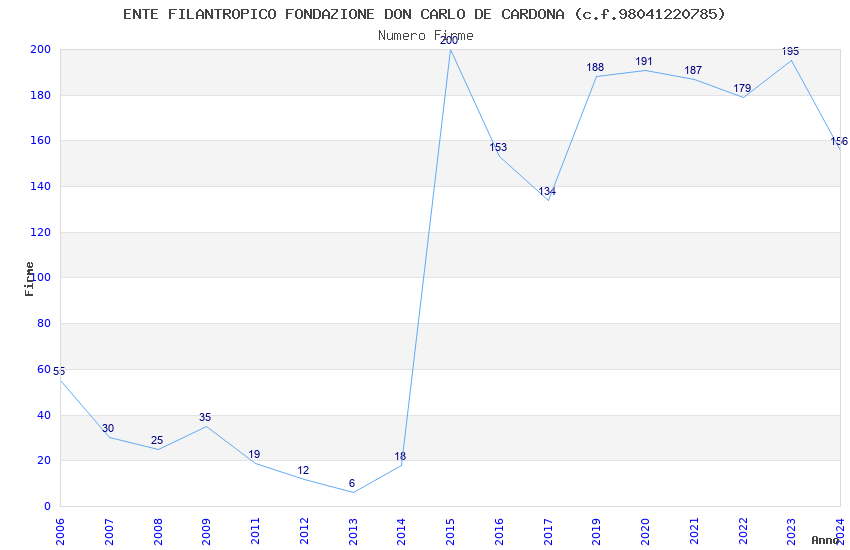Click x-axis year 2014

coord(401,531)
